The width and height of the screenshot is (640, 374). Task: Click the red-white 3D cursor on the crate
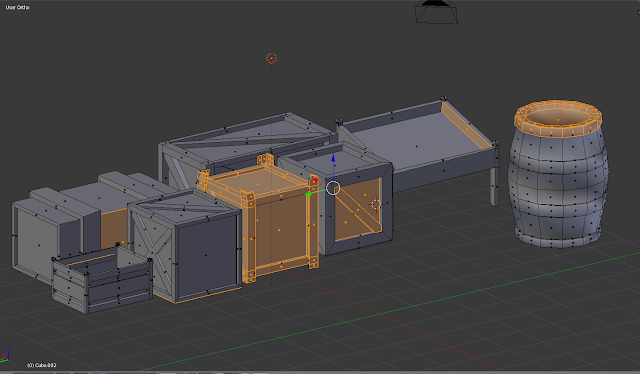point(376,204)
